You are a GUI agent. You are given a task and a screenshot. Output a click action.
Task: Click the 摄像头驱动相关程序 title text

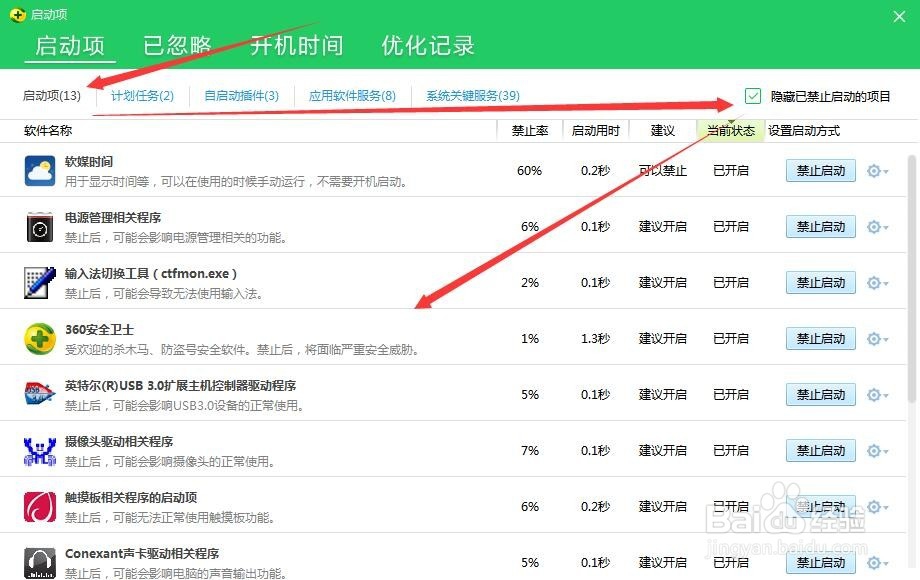pyautogui.click(x=119, y=442)
